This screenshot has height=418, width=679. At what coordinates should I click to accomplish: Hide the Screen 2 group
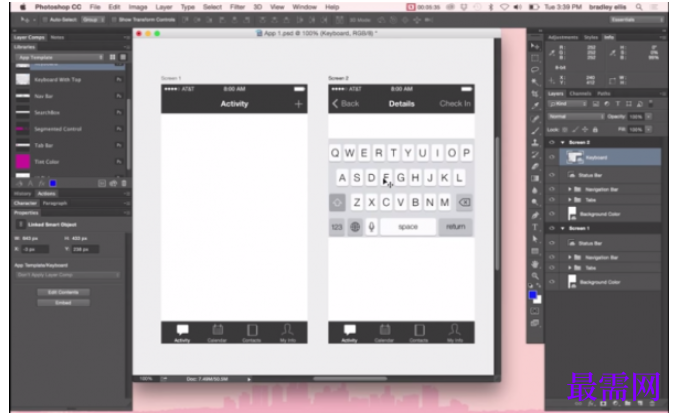point(552,142)
